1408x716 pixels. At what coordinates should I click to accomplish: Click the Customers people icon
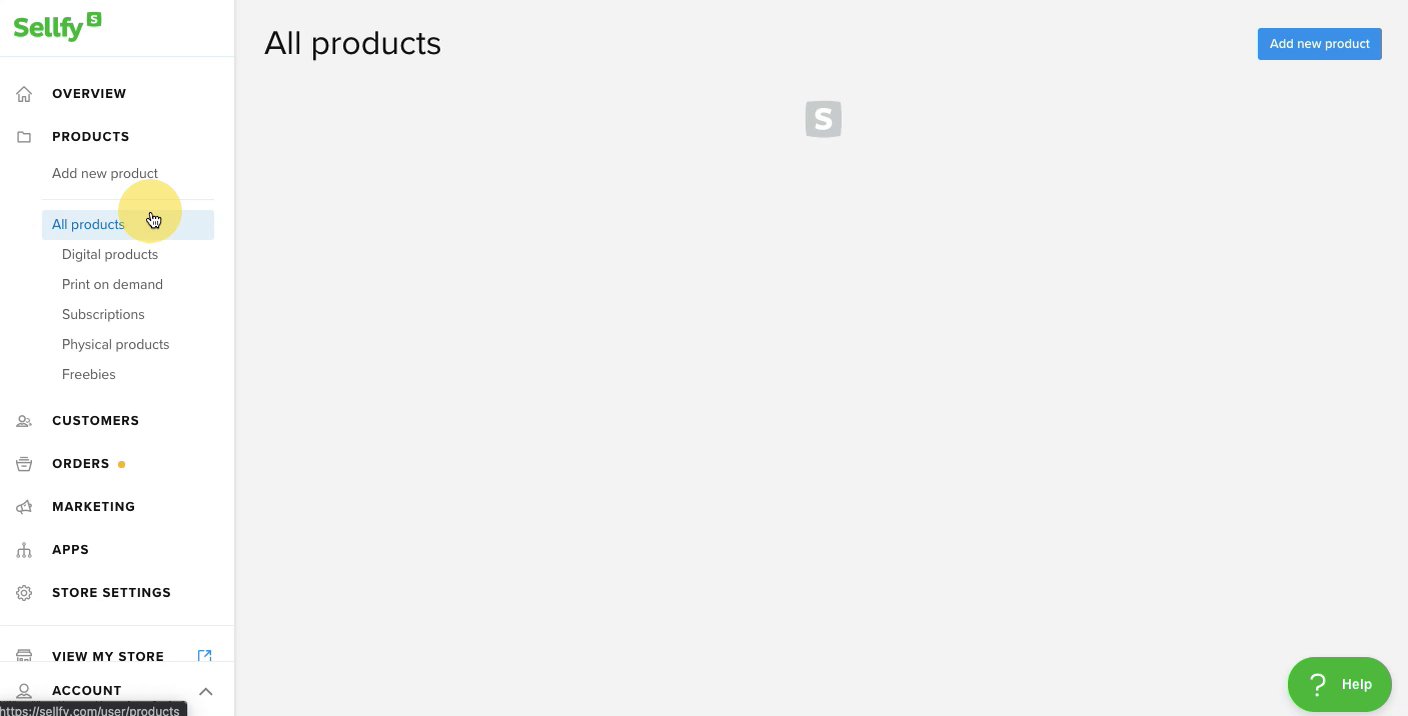pos(24,421)
